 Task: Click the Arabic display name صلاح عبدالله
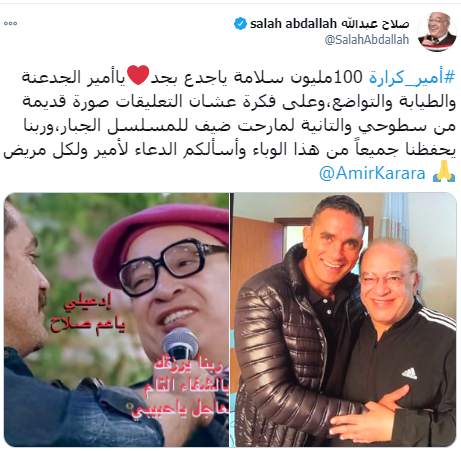point(374,24)
